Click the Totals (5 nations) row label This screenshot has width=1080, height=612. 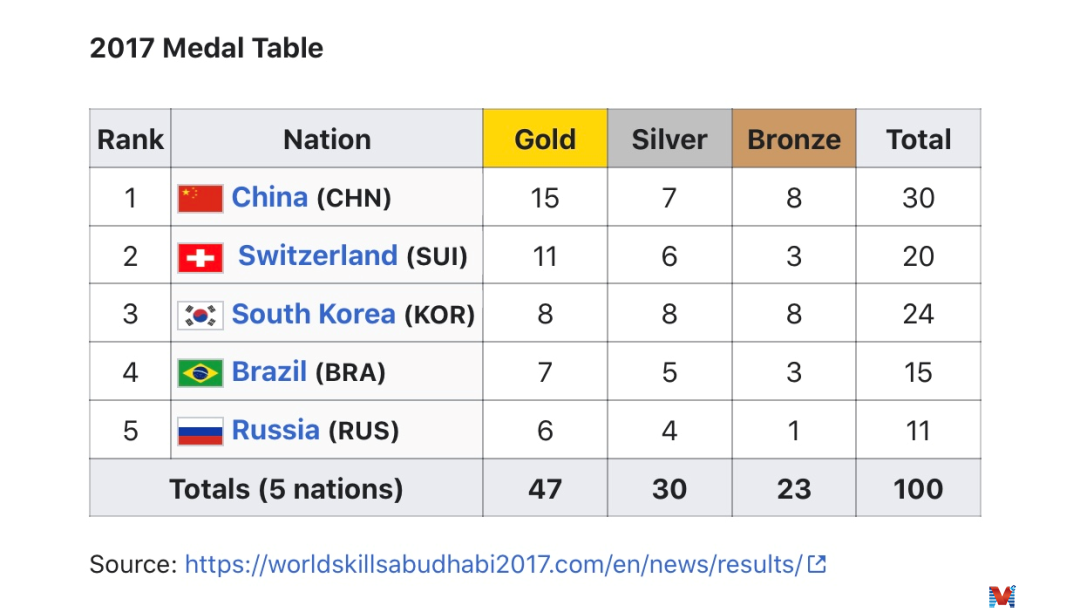(286, 489)
